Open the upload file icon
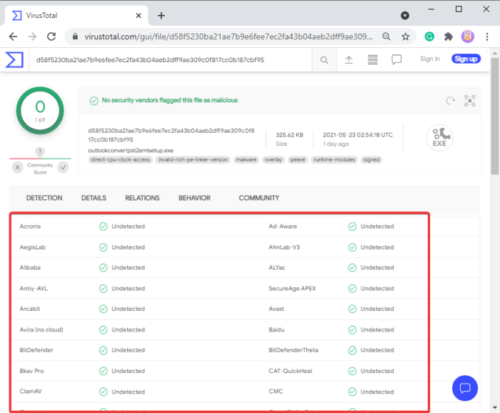Image resolution: width=500 pixels, height=413 pixels. 349,60
